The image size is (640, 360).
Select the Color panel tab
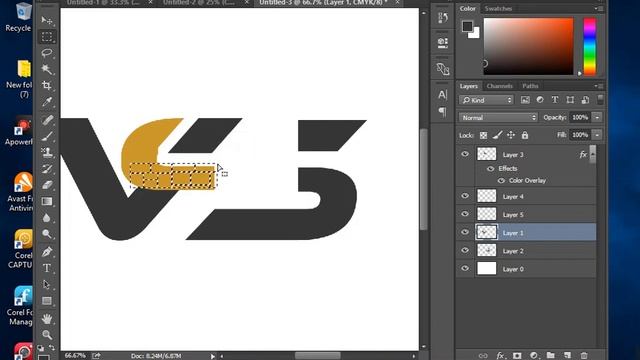point(467,9)
